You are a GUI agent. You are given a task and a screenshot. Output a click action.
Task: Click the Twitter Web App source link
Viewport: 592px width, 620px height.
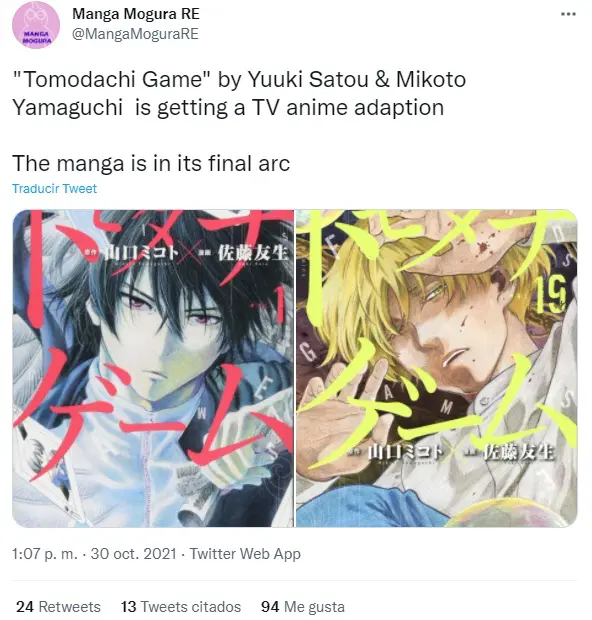pyautogui.click(x=245, y=554)
